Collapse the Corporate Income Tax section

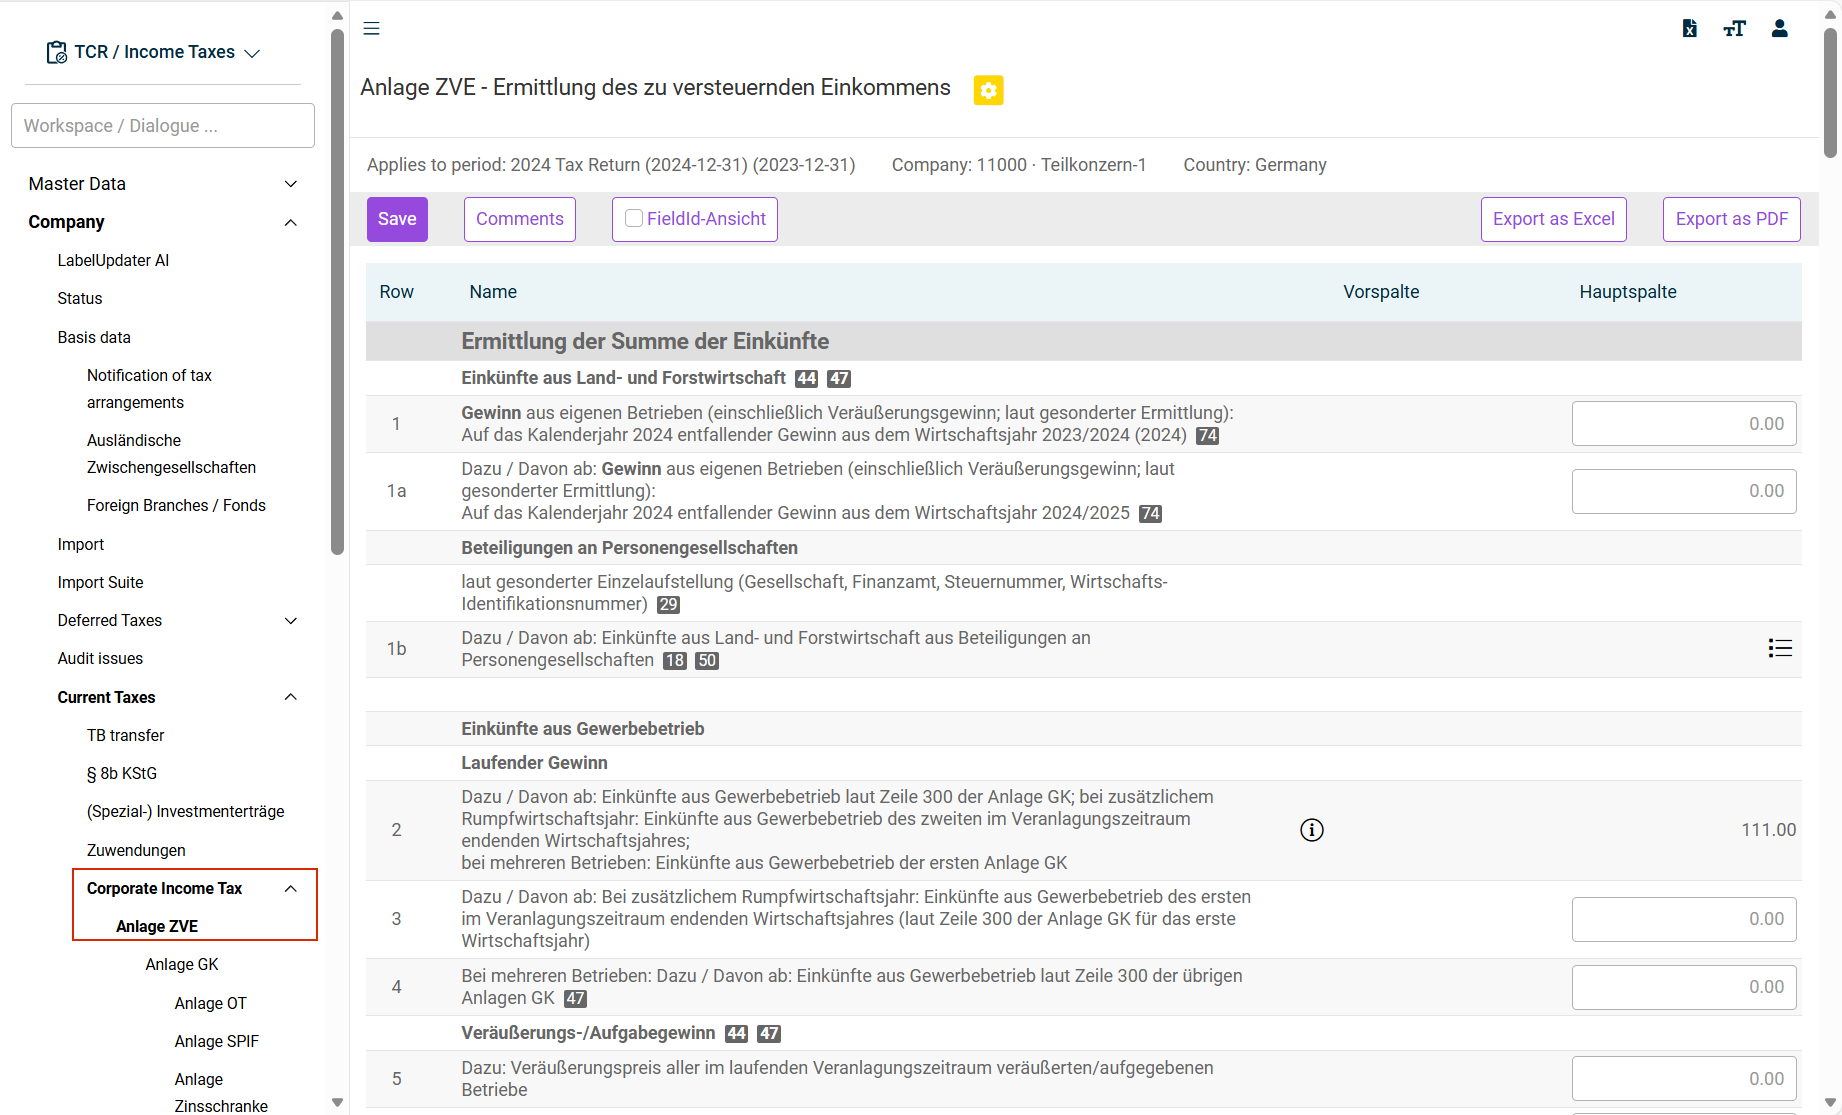coord(291,889)
